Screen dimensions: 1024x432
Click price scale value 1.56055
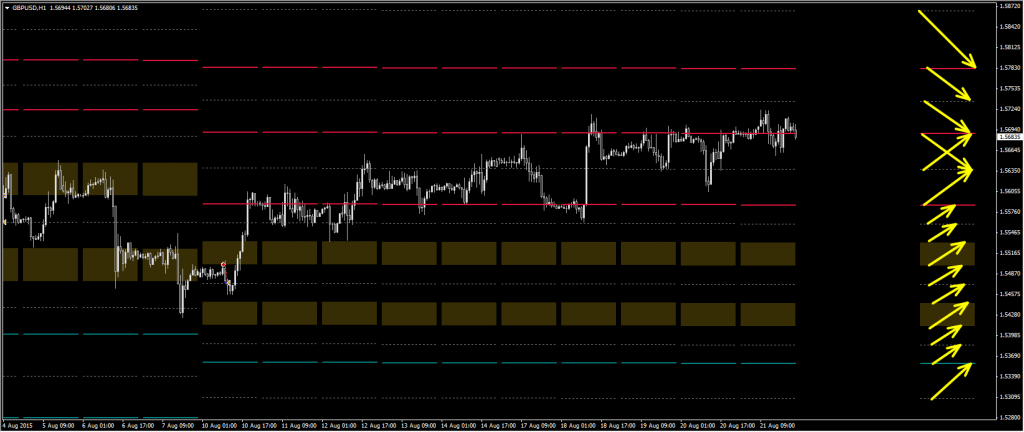coord(1010,191)
